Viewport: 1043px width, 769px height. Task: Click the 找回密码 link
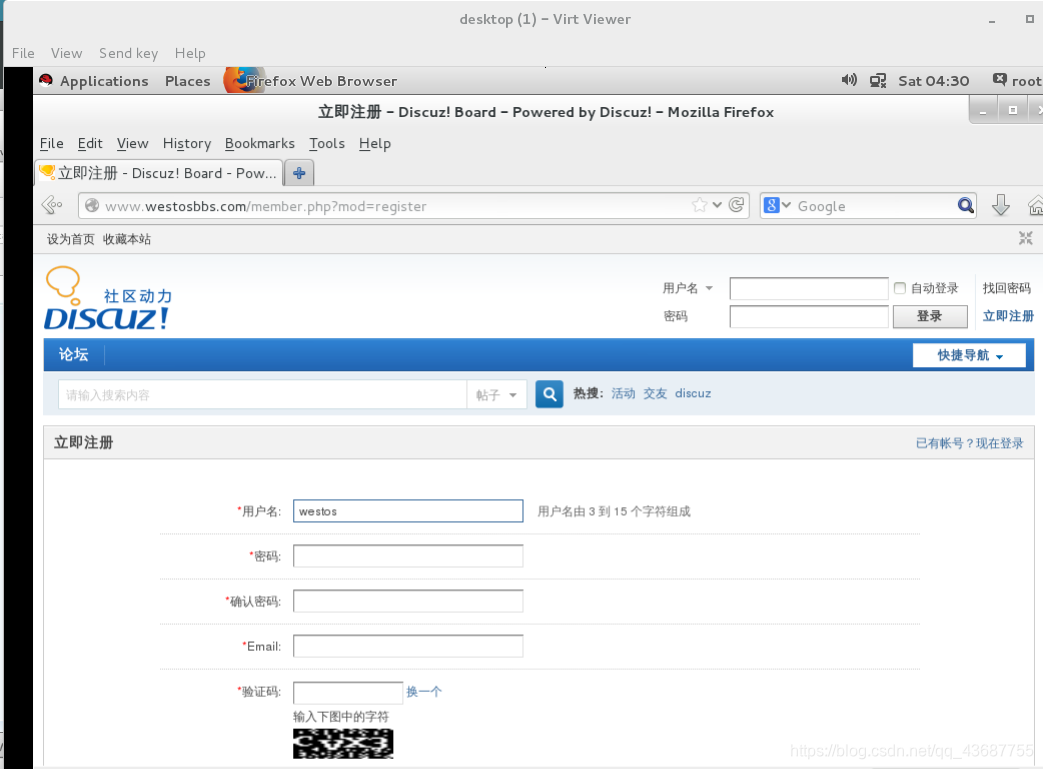click(1006, 288)
